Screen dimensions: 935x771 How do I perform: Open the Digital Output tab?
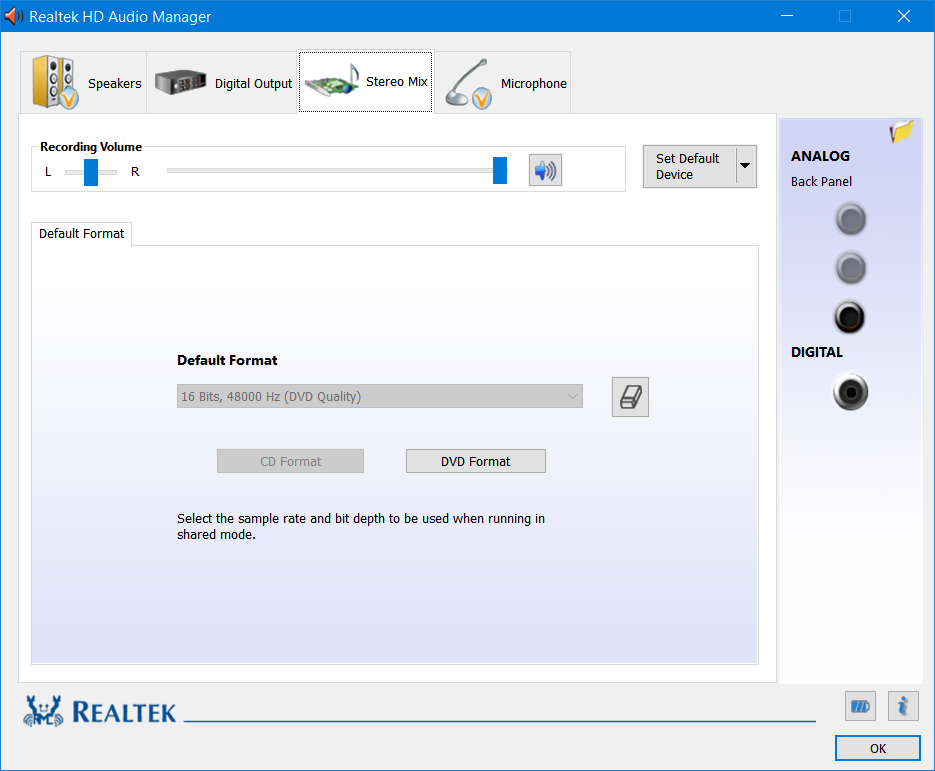(x=222, y=82)
